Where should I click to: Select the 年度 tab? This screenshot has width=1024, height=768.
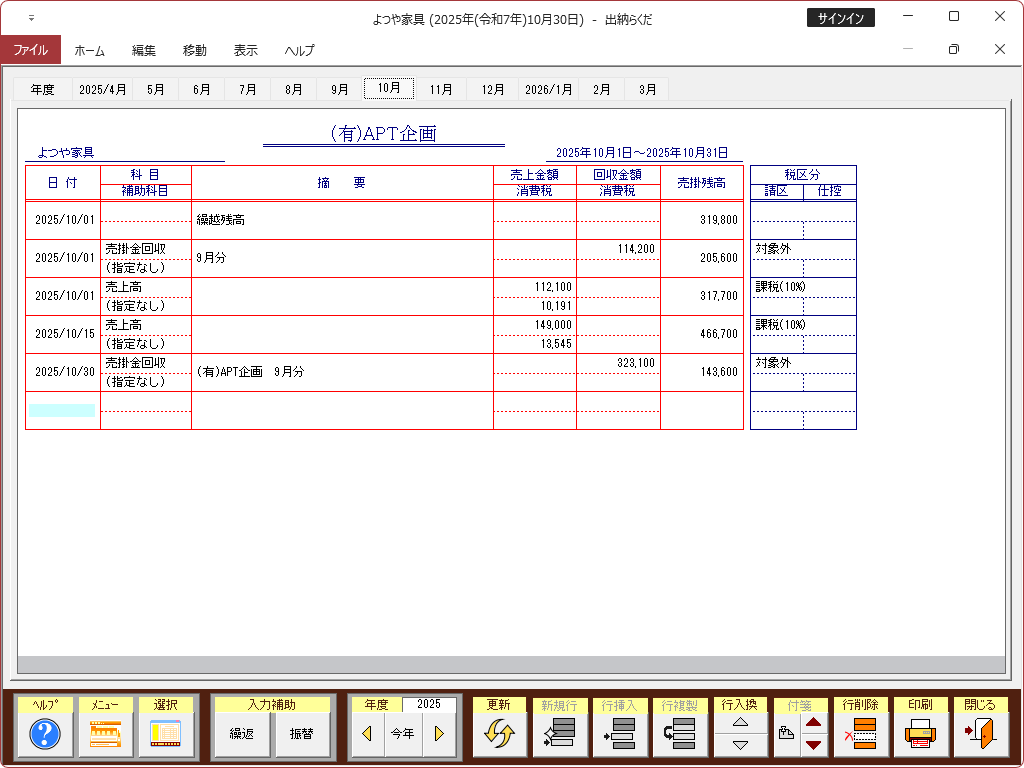42,89
